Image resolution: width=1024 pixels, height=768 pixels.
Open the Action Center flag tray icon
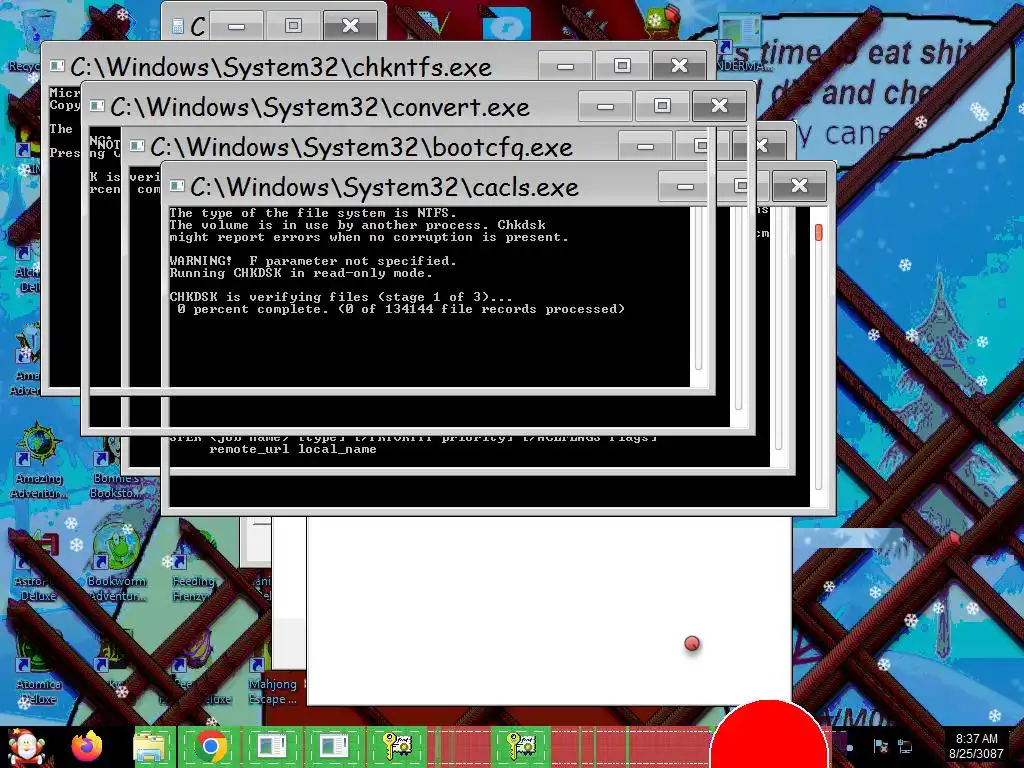(880, 746)
